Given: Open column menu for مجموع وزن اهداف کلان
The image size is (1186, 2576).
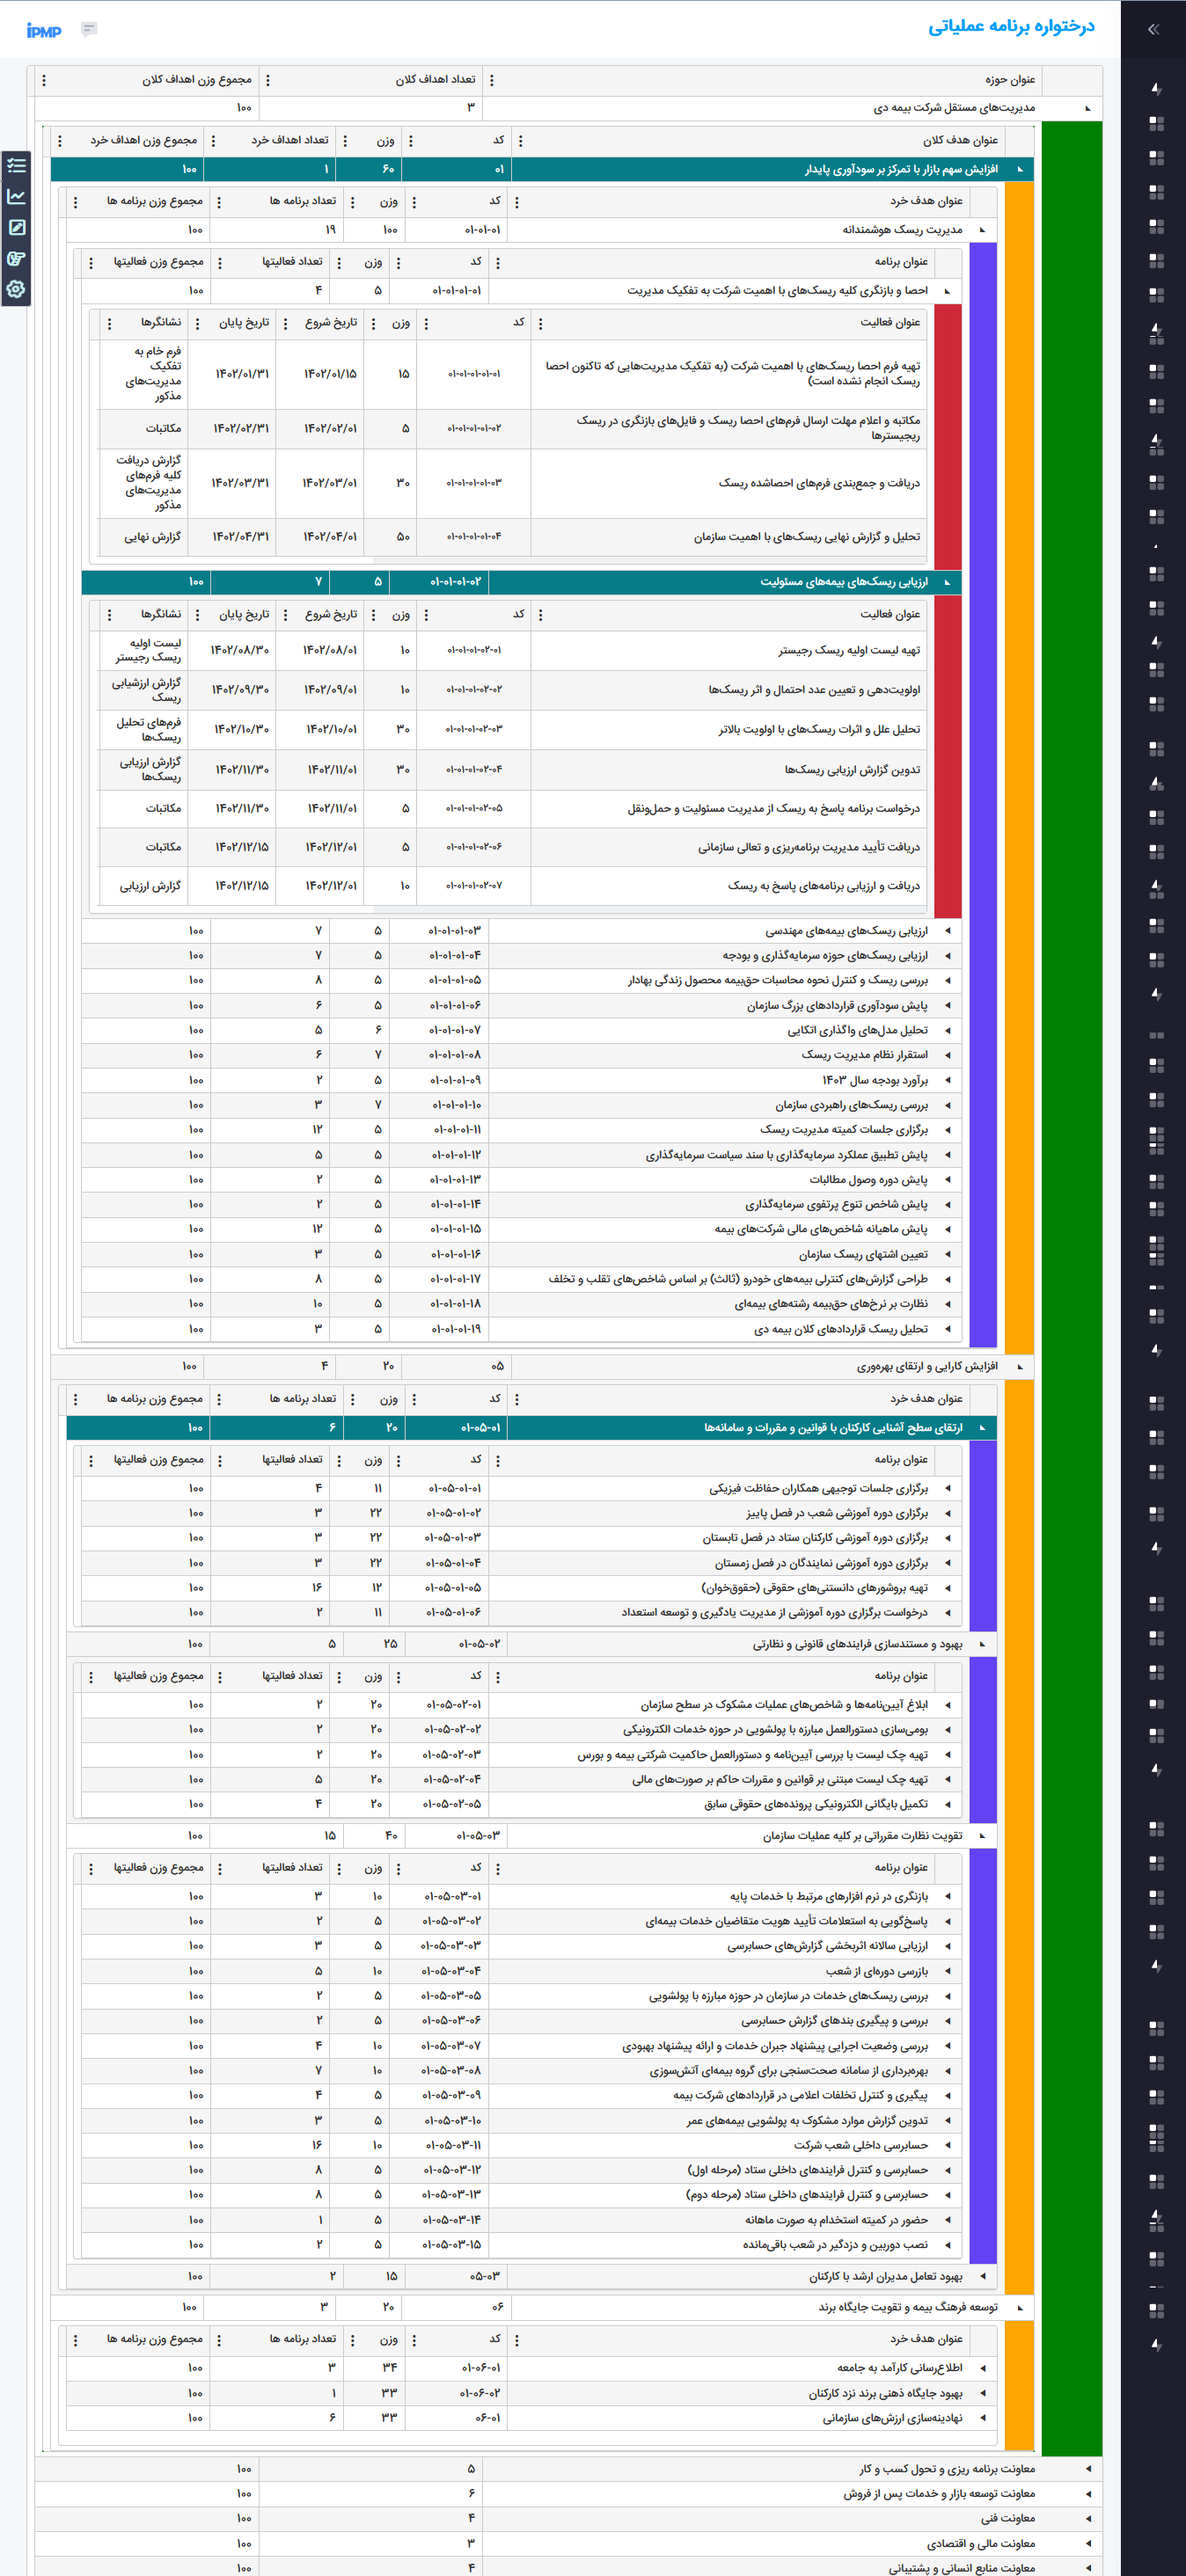Looking at the screenshot, I should 44,80.
